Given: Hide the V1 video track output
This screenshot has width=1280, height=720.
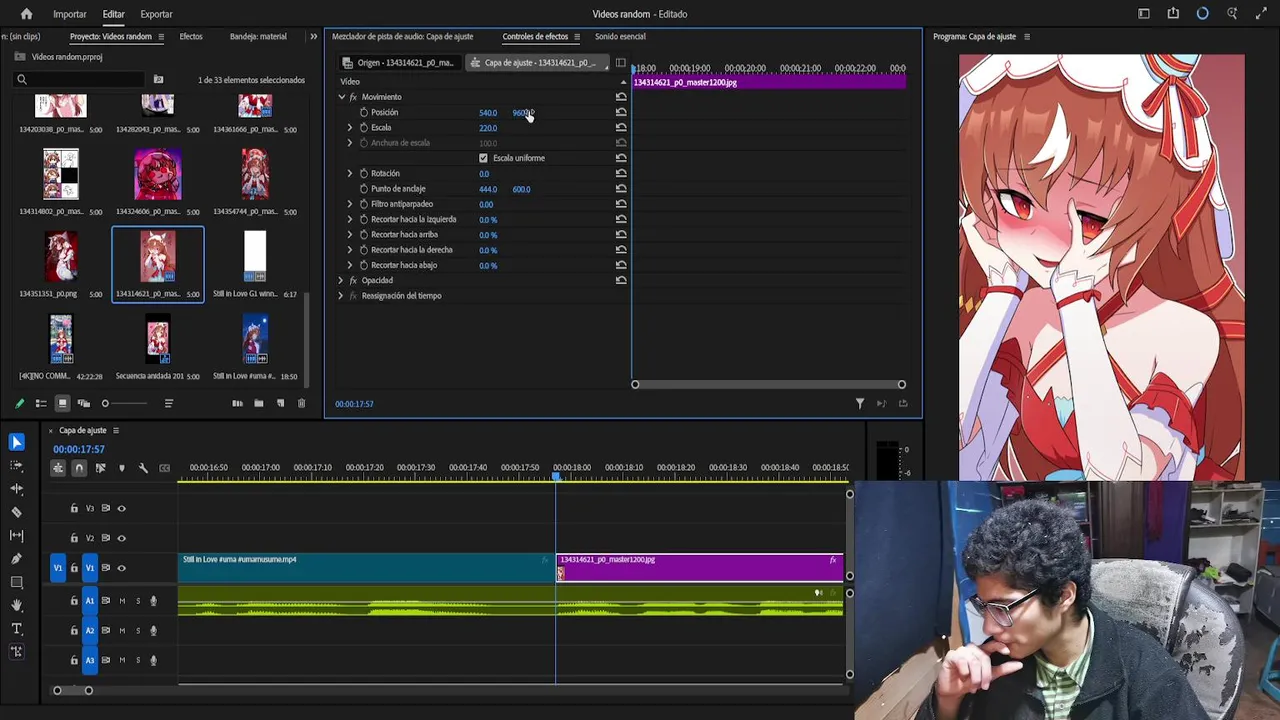Looking at the screenshot, I should tap(122, 568).
